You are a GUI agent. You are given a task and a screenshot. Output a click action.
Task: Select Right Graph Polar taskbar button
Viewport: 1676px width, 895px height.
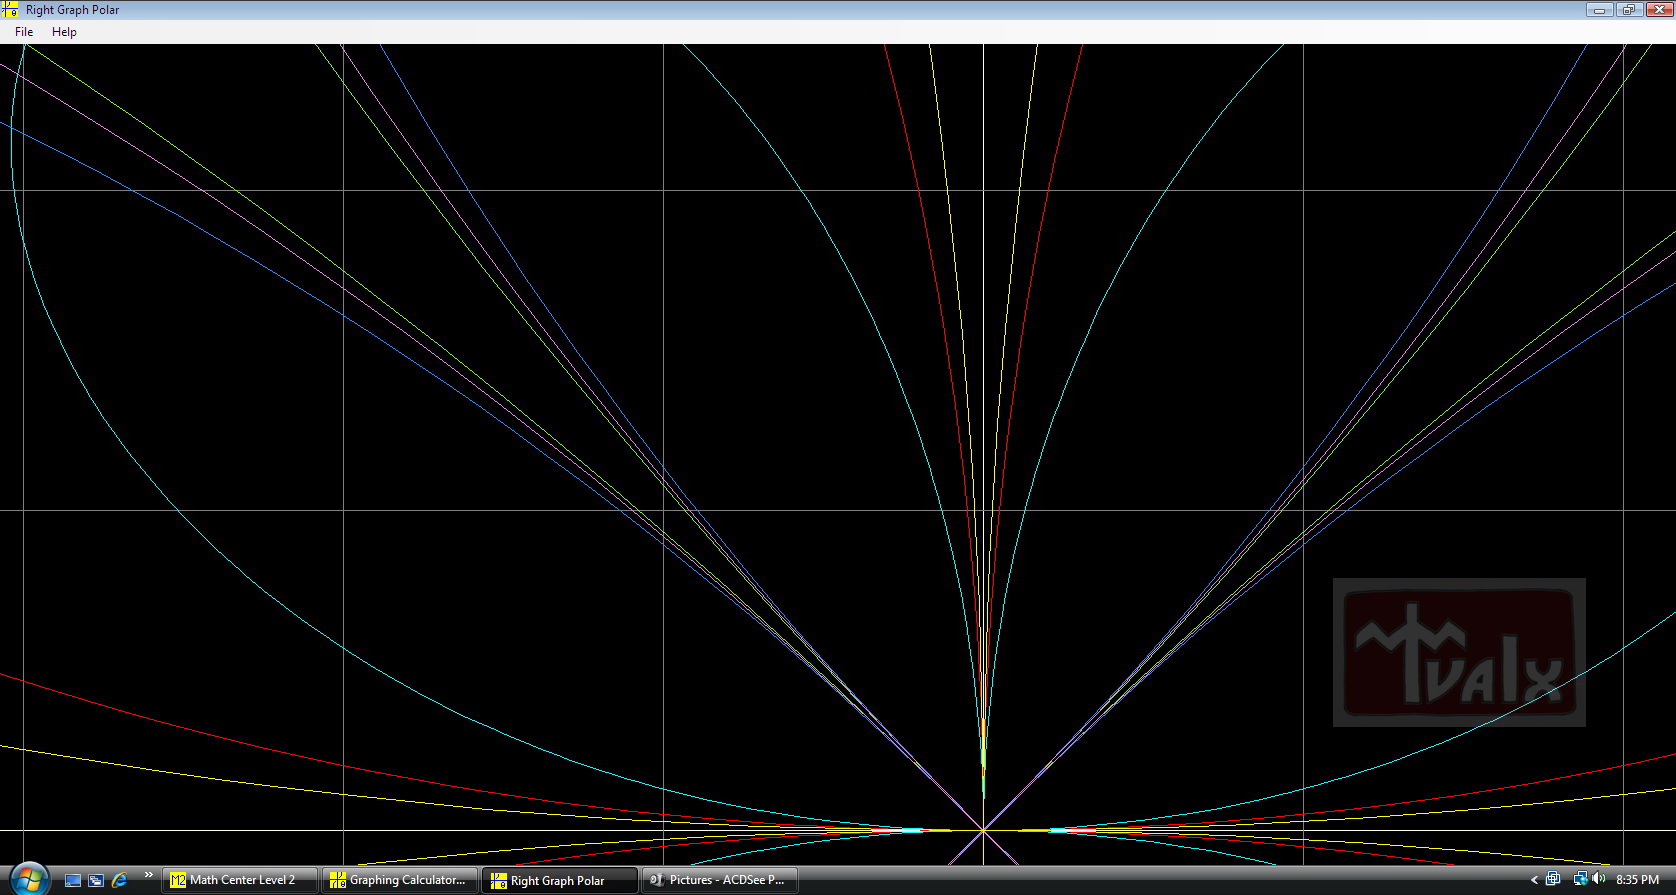click(560, 880)
